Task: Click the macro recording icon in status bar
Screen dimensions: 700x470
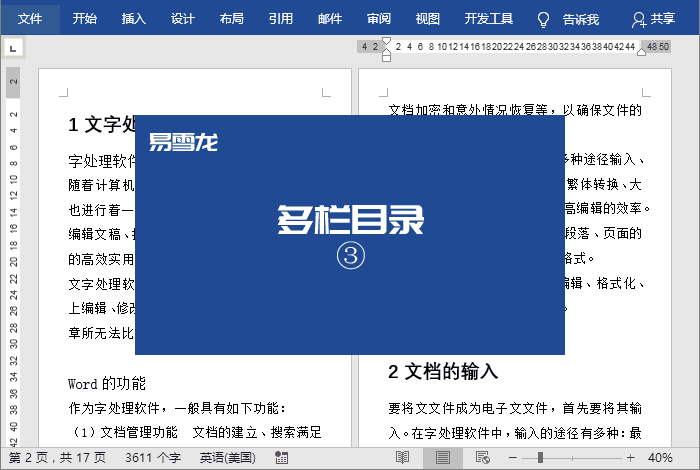Action: (x=281, y=458)
